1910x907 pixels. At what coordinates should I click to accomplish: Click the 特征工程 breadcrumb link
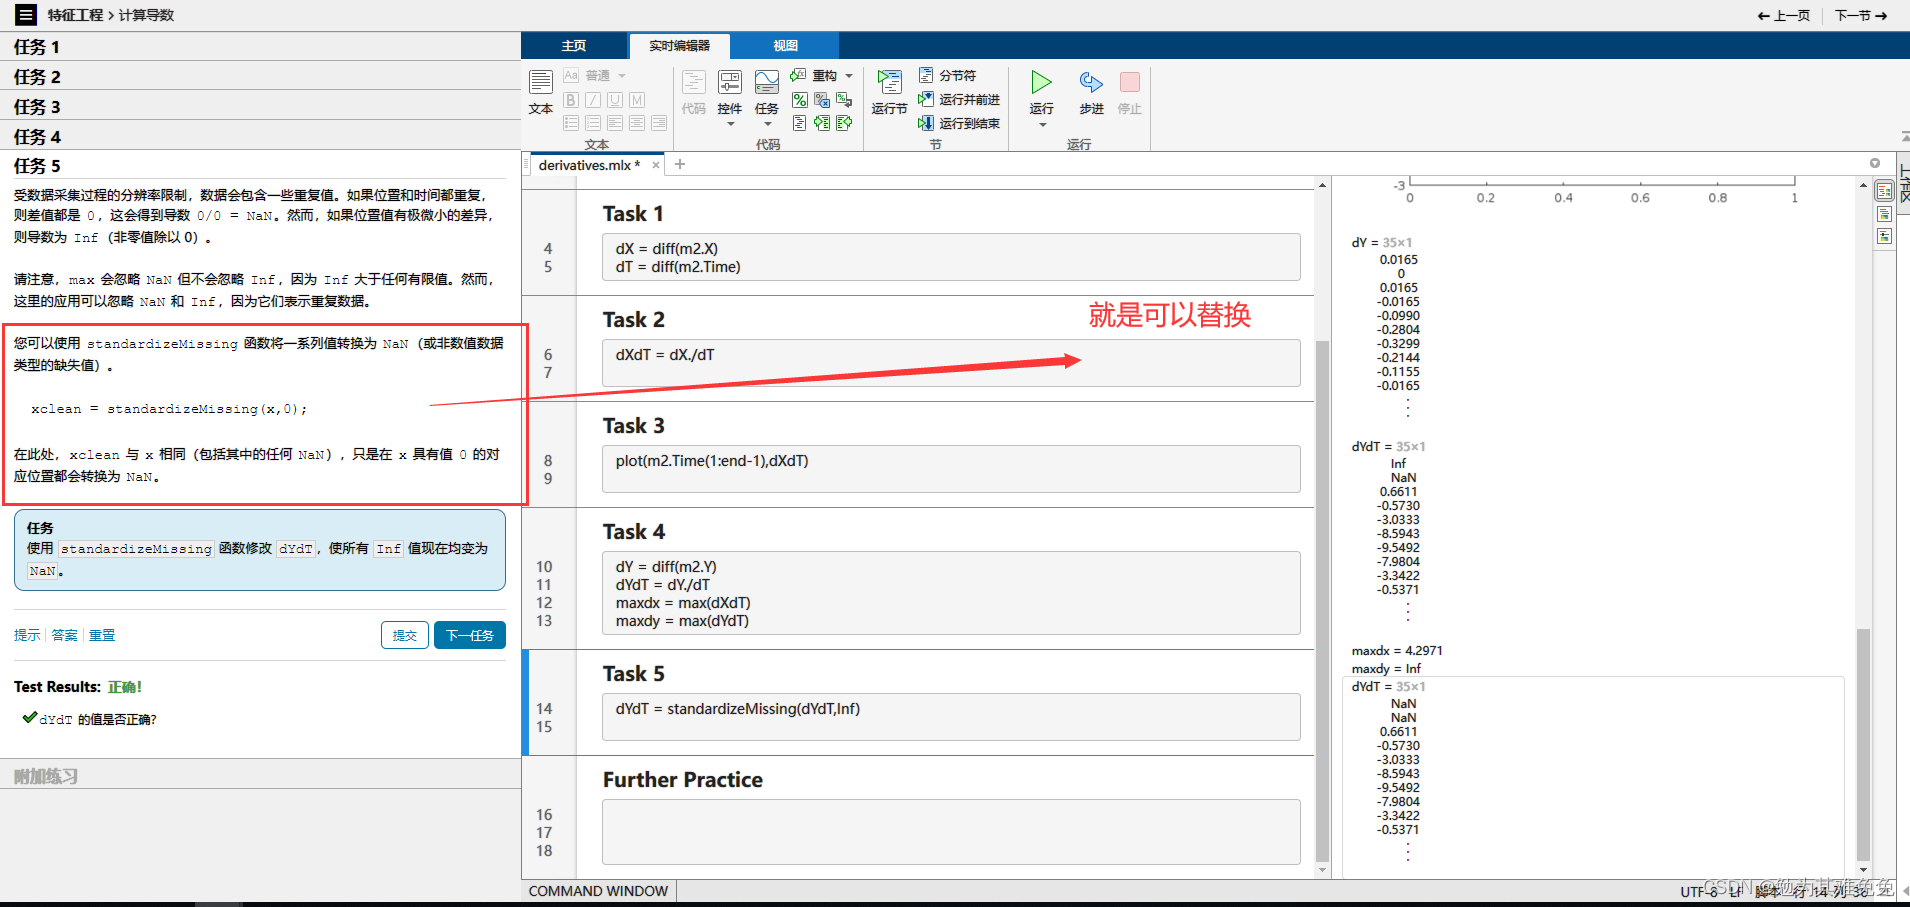click(x=75, y=15)
